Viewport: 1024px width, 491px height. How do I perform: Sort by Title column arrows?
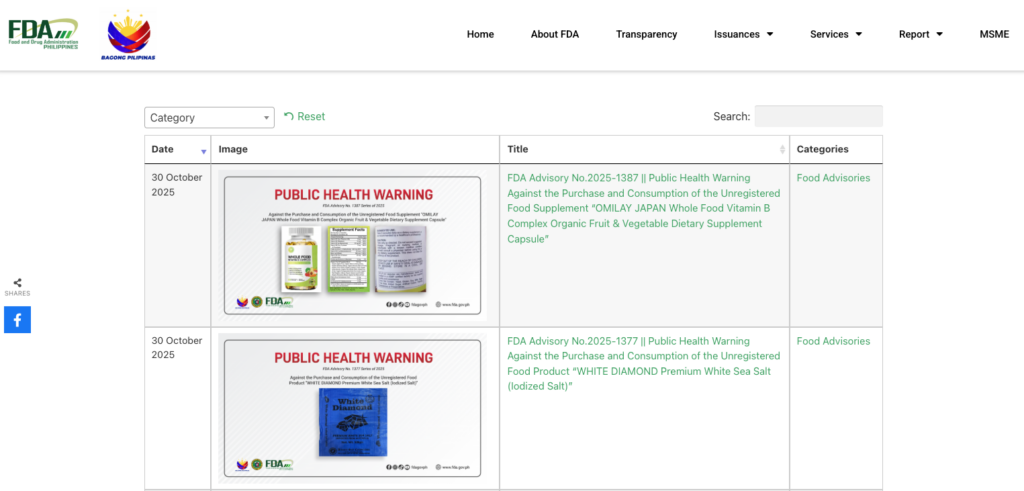(782, 150)
